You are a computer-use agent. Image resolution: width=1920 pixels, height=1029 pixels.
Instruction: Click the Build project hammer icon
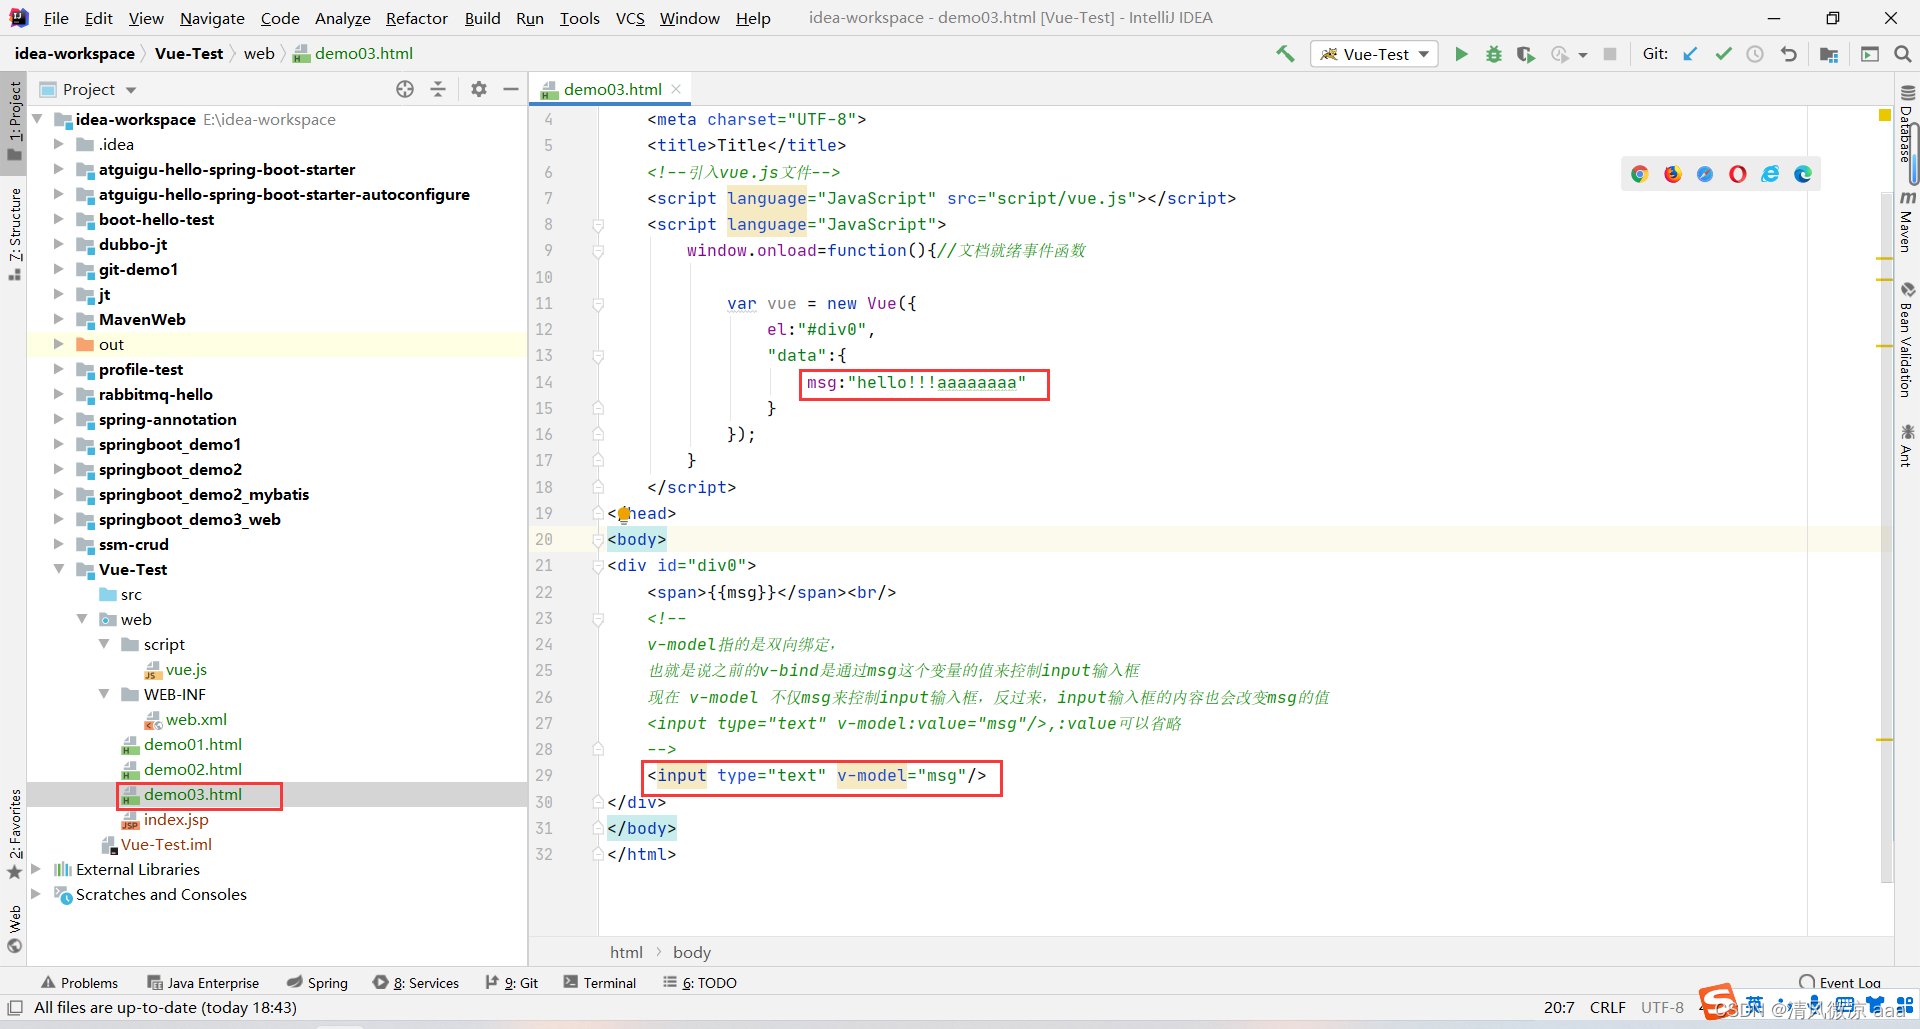(1285, 54)
